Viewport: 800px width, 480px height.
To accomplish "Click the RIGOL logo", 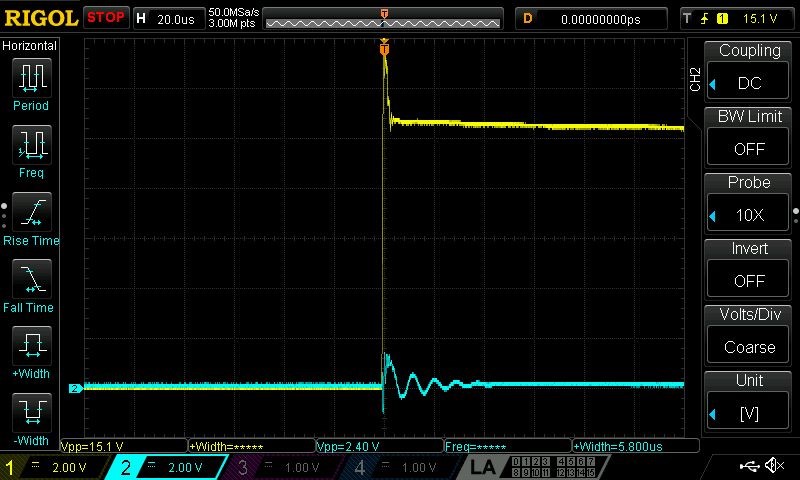I will [x=40, y=18].
